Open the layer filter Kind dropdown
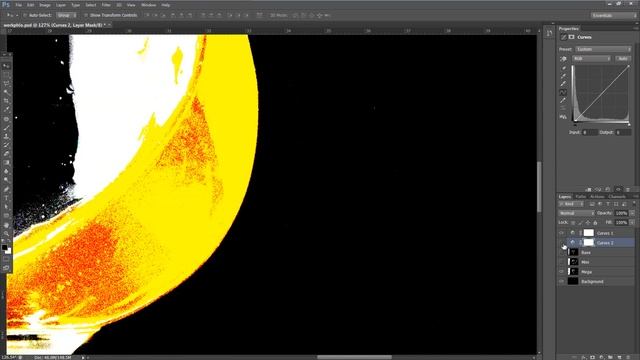Screen dimensions: 640x360 [x=571, y=204]
